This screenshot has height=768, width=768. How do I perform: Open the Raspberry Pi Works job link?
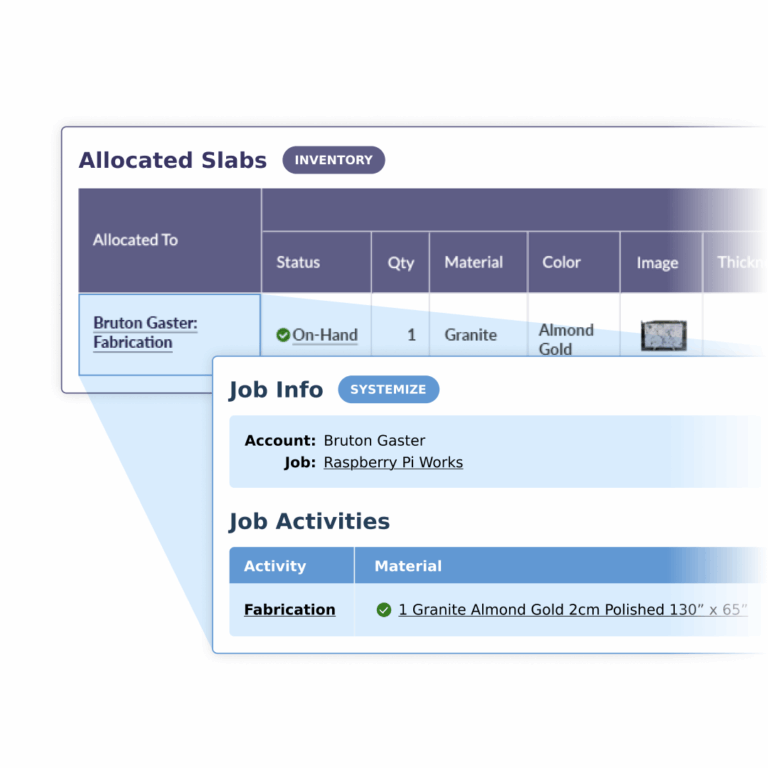tap(393, 462)
